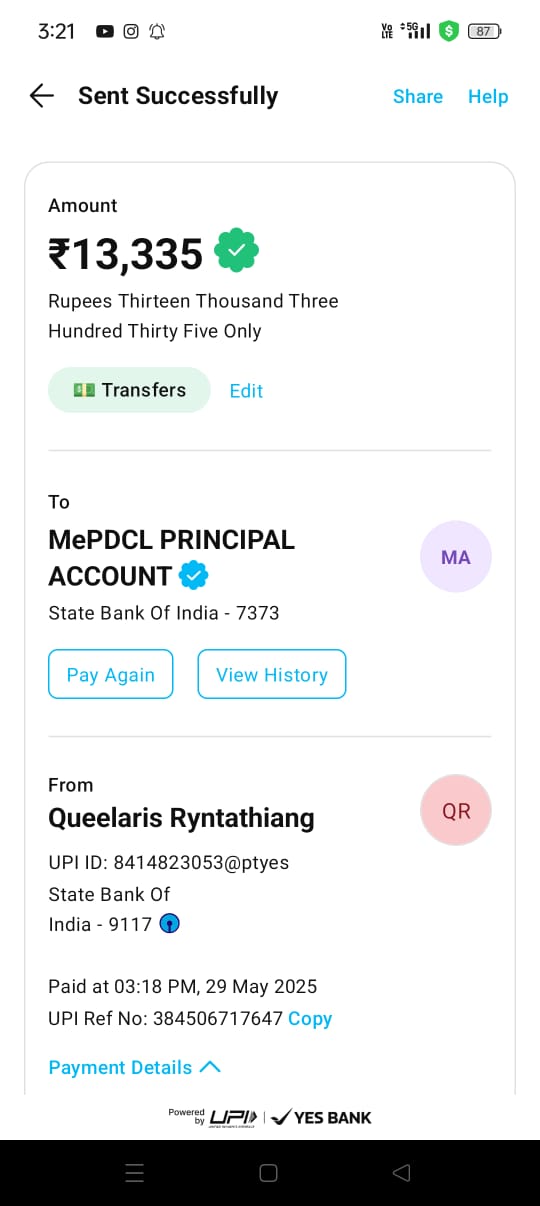Tap the YouTube status bar icon
This screenshot has height=1206, width=540.
(104, 31)
